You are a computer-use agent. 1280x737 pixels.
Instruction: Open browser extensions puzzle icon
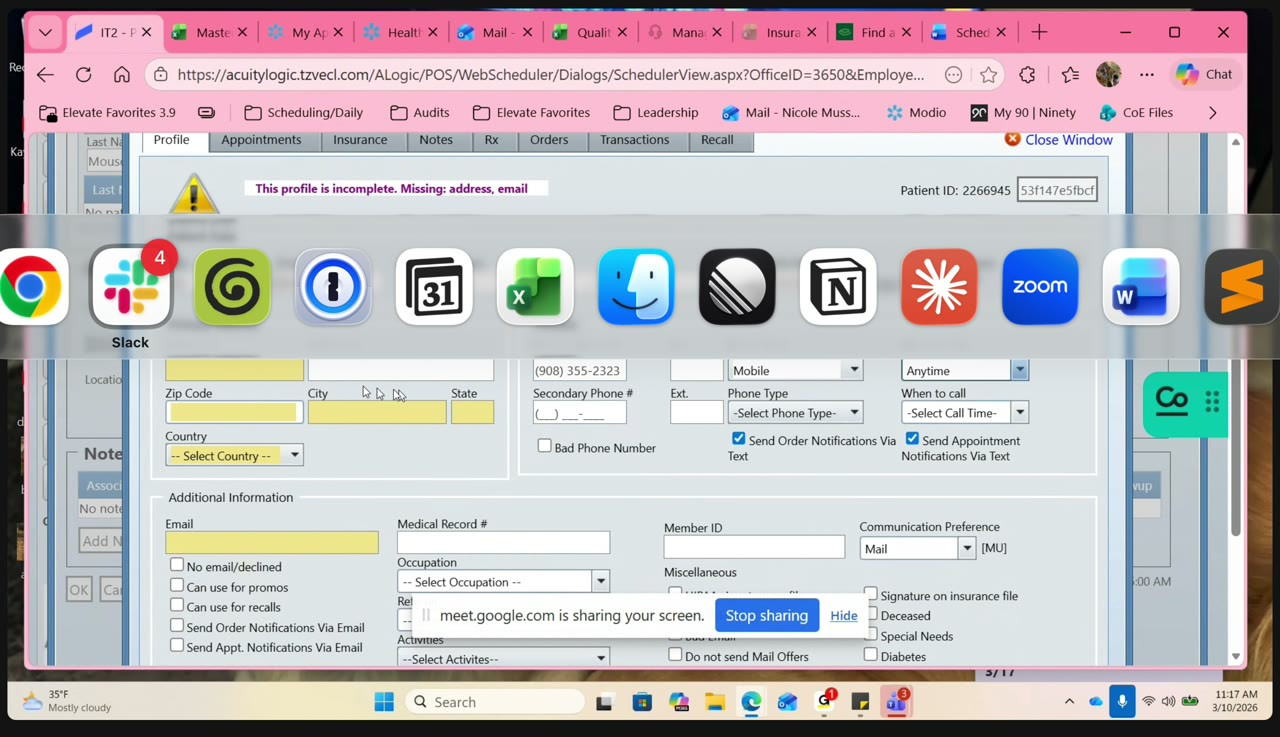click(1027, 74)
